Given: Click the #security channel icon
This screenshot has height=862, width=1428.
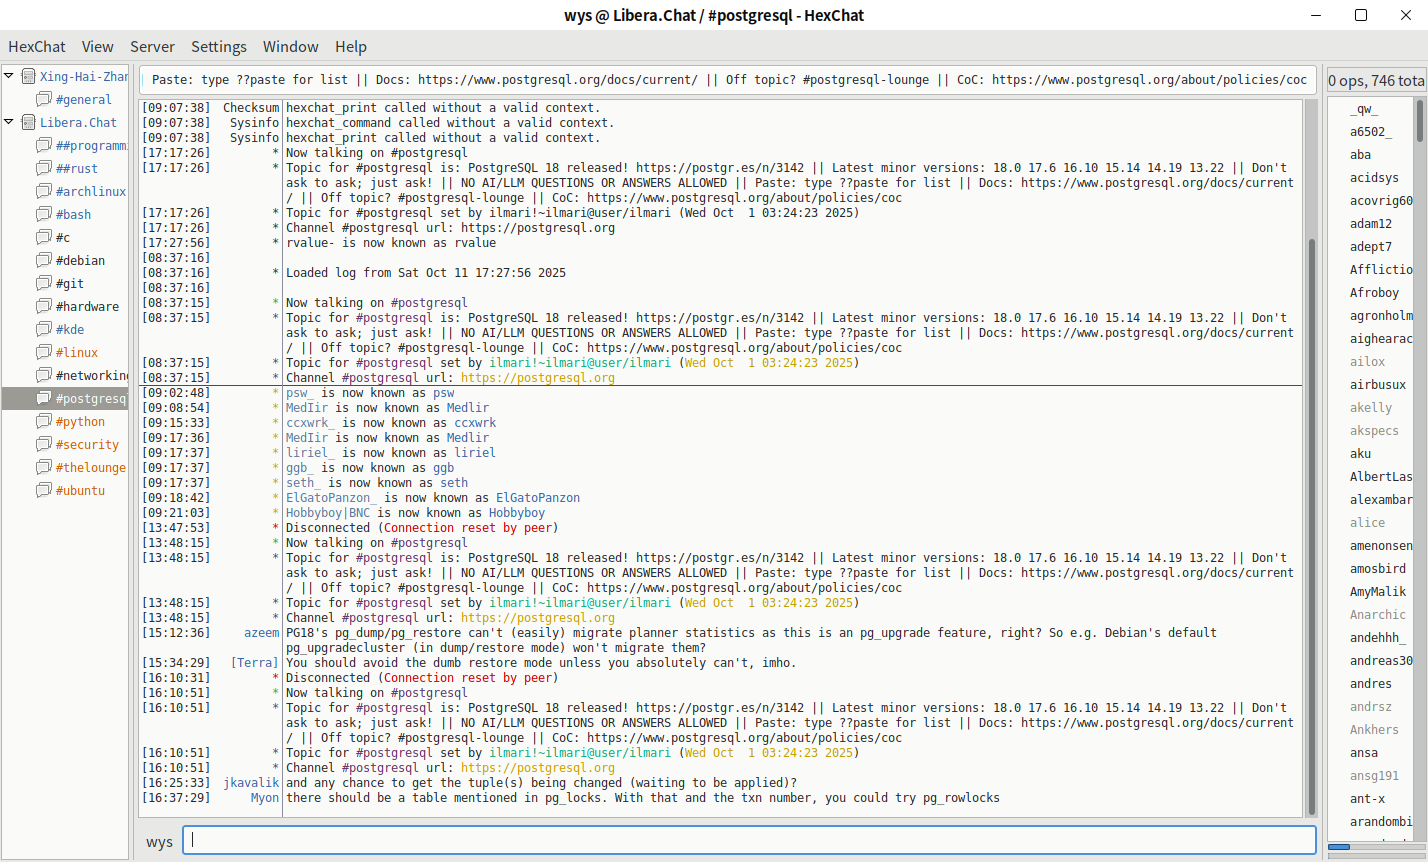Looking at the screenshot, I should [44, 445].
